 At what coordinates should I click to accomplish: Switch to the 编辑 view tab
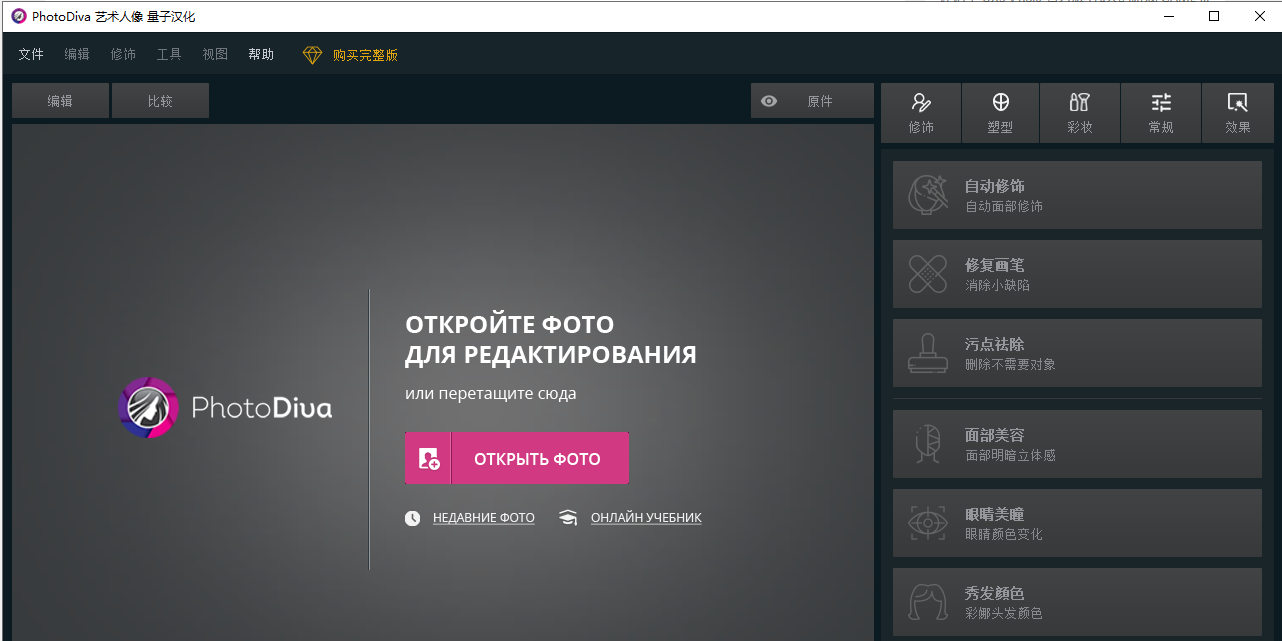60,101
